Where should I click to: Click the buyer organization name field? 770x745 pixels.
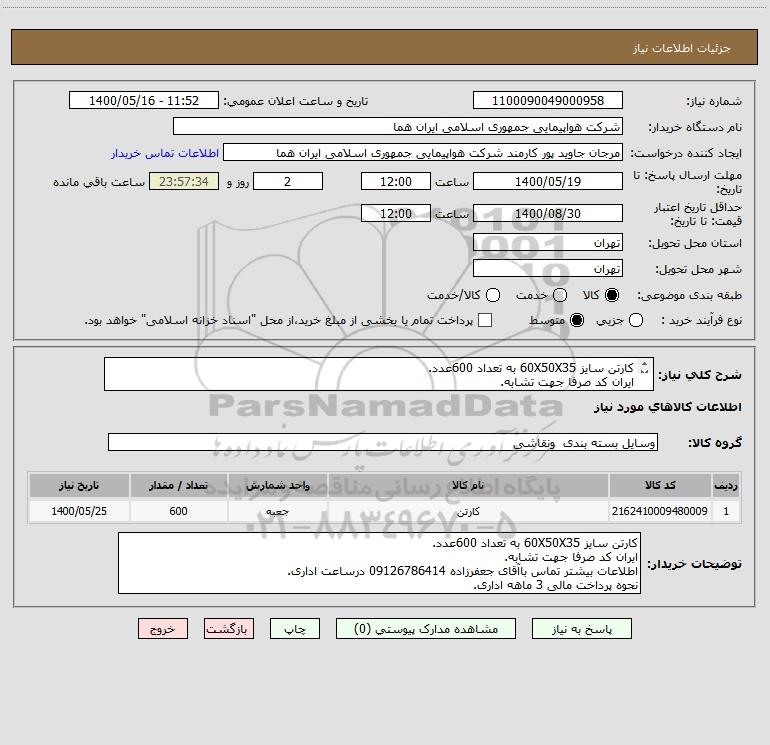398,126
